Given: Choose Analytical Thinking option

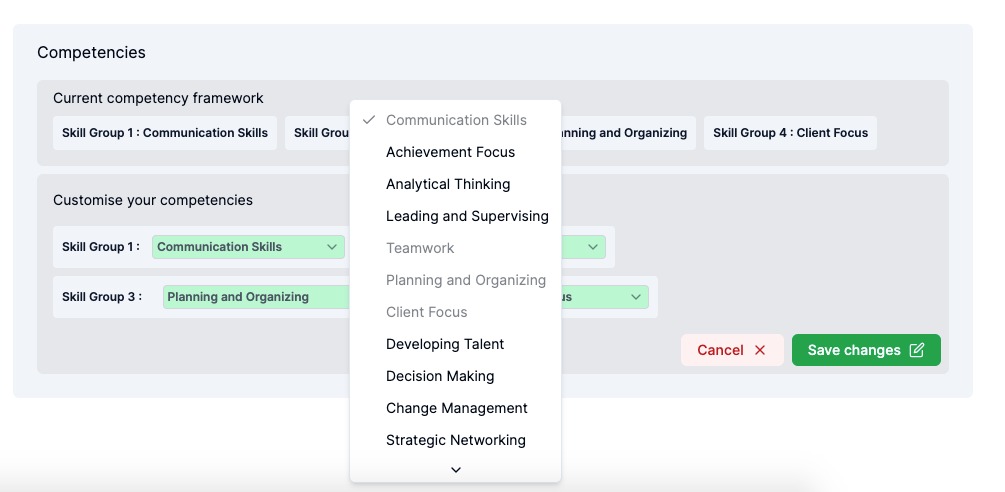Looking at the screenshot, I should click(x=448, y=184).
